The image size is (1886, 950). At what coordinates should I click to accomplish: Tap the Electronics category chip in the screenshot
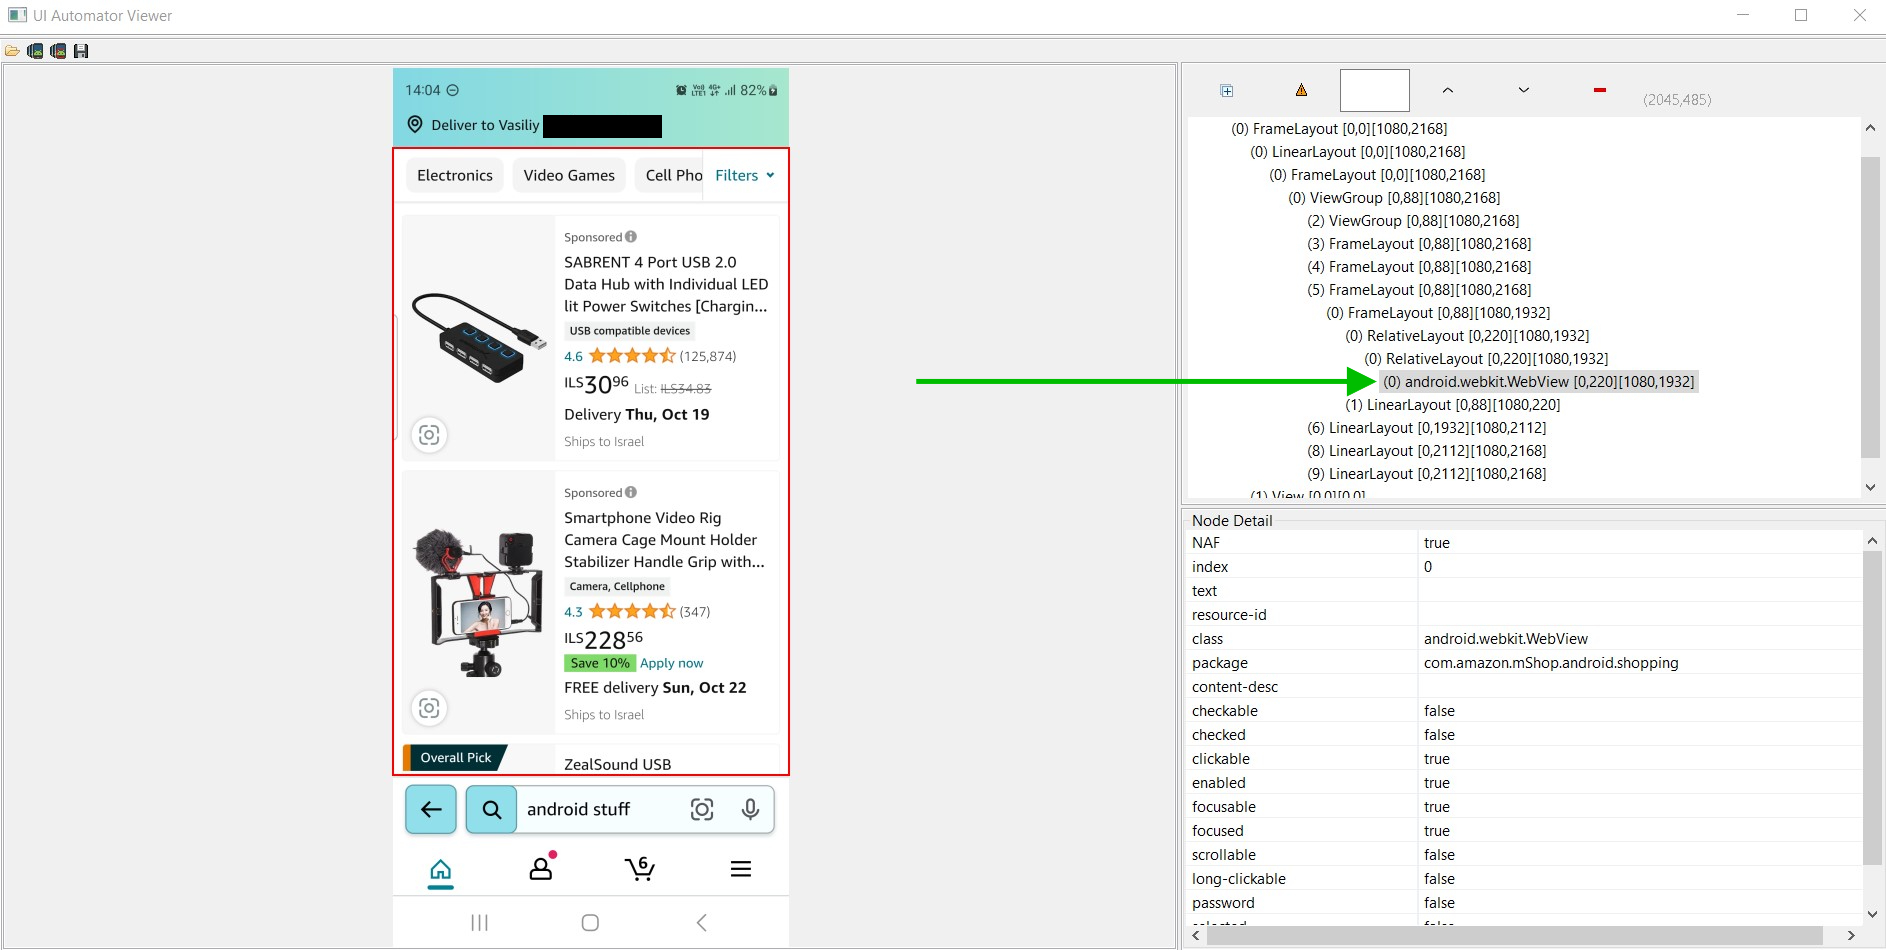pos(454,175)
